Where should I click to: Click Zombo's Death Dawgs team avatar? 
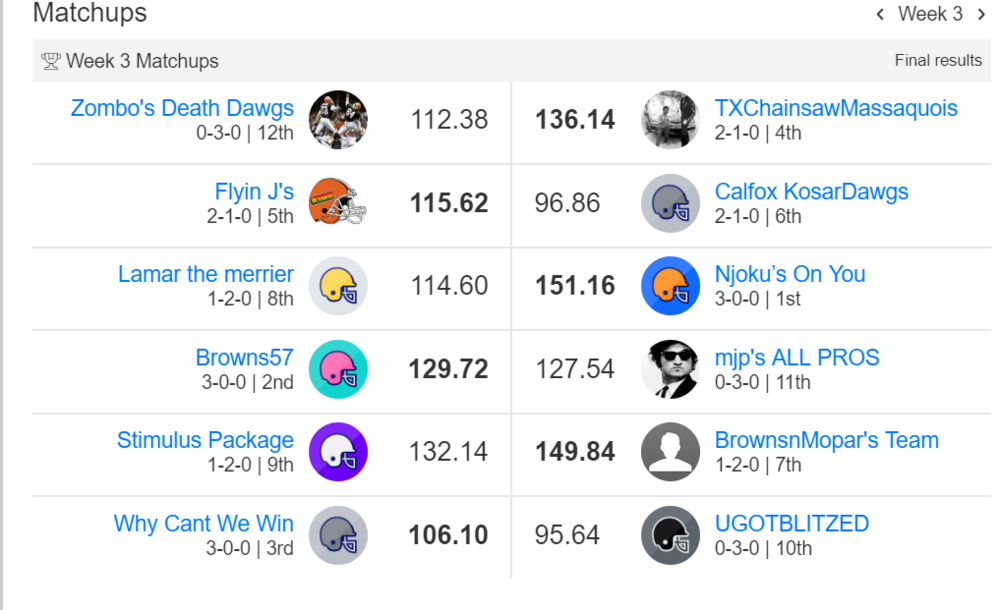point(338,120)
